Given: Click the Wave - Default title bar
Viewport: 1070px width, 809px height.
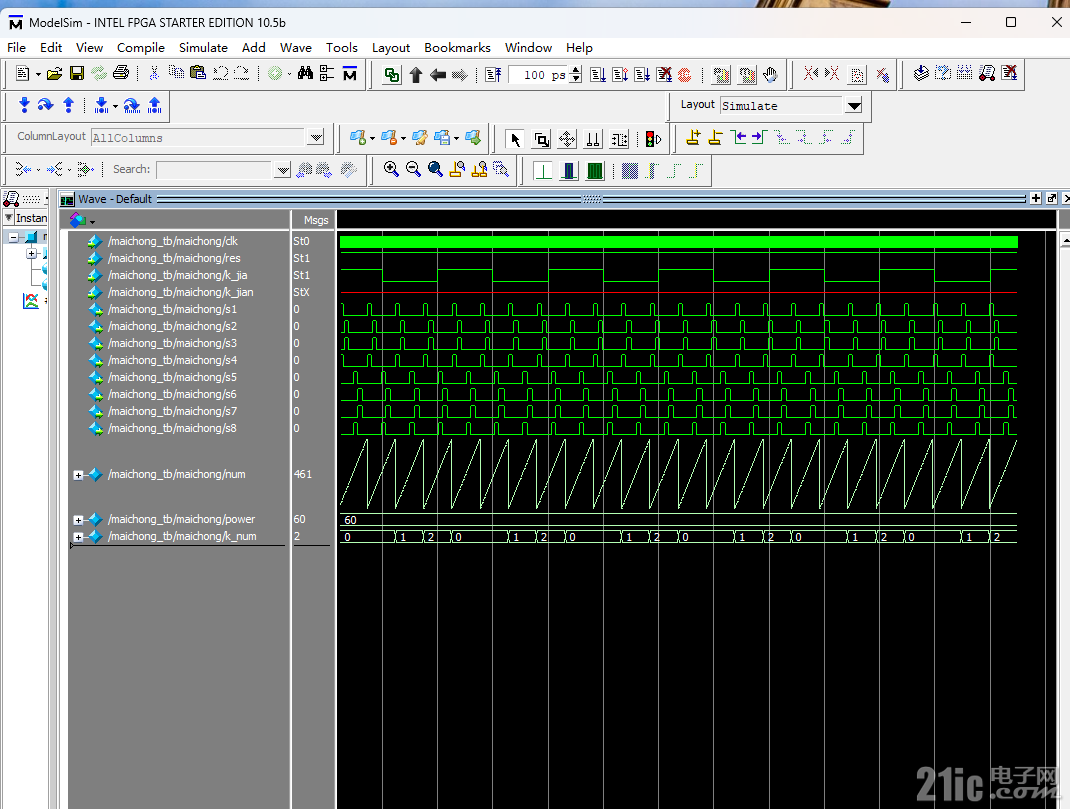Looking at the screenshot, I should (543, 199).
